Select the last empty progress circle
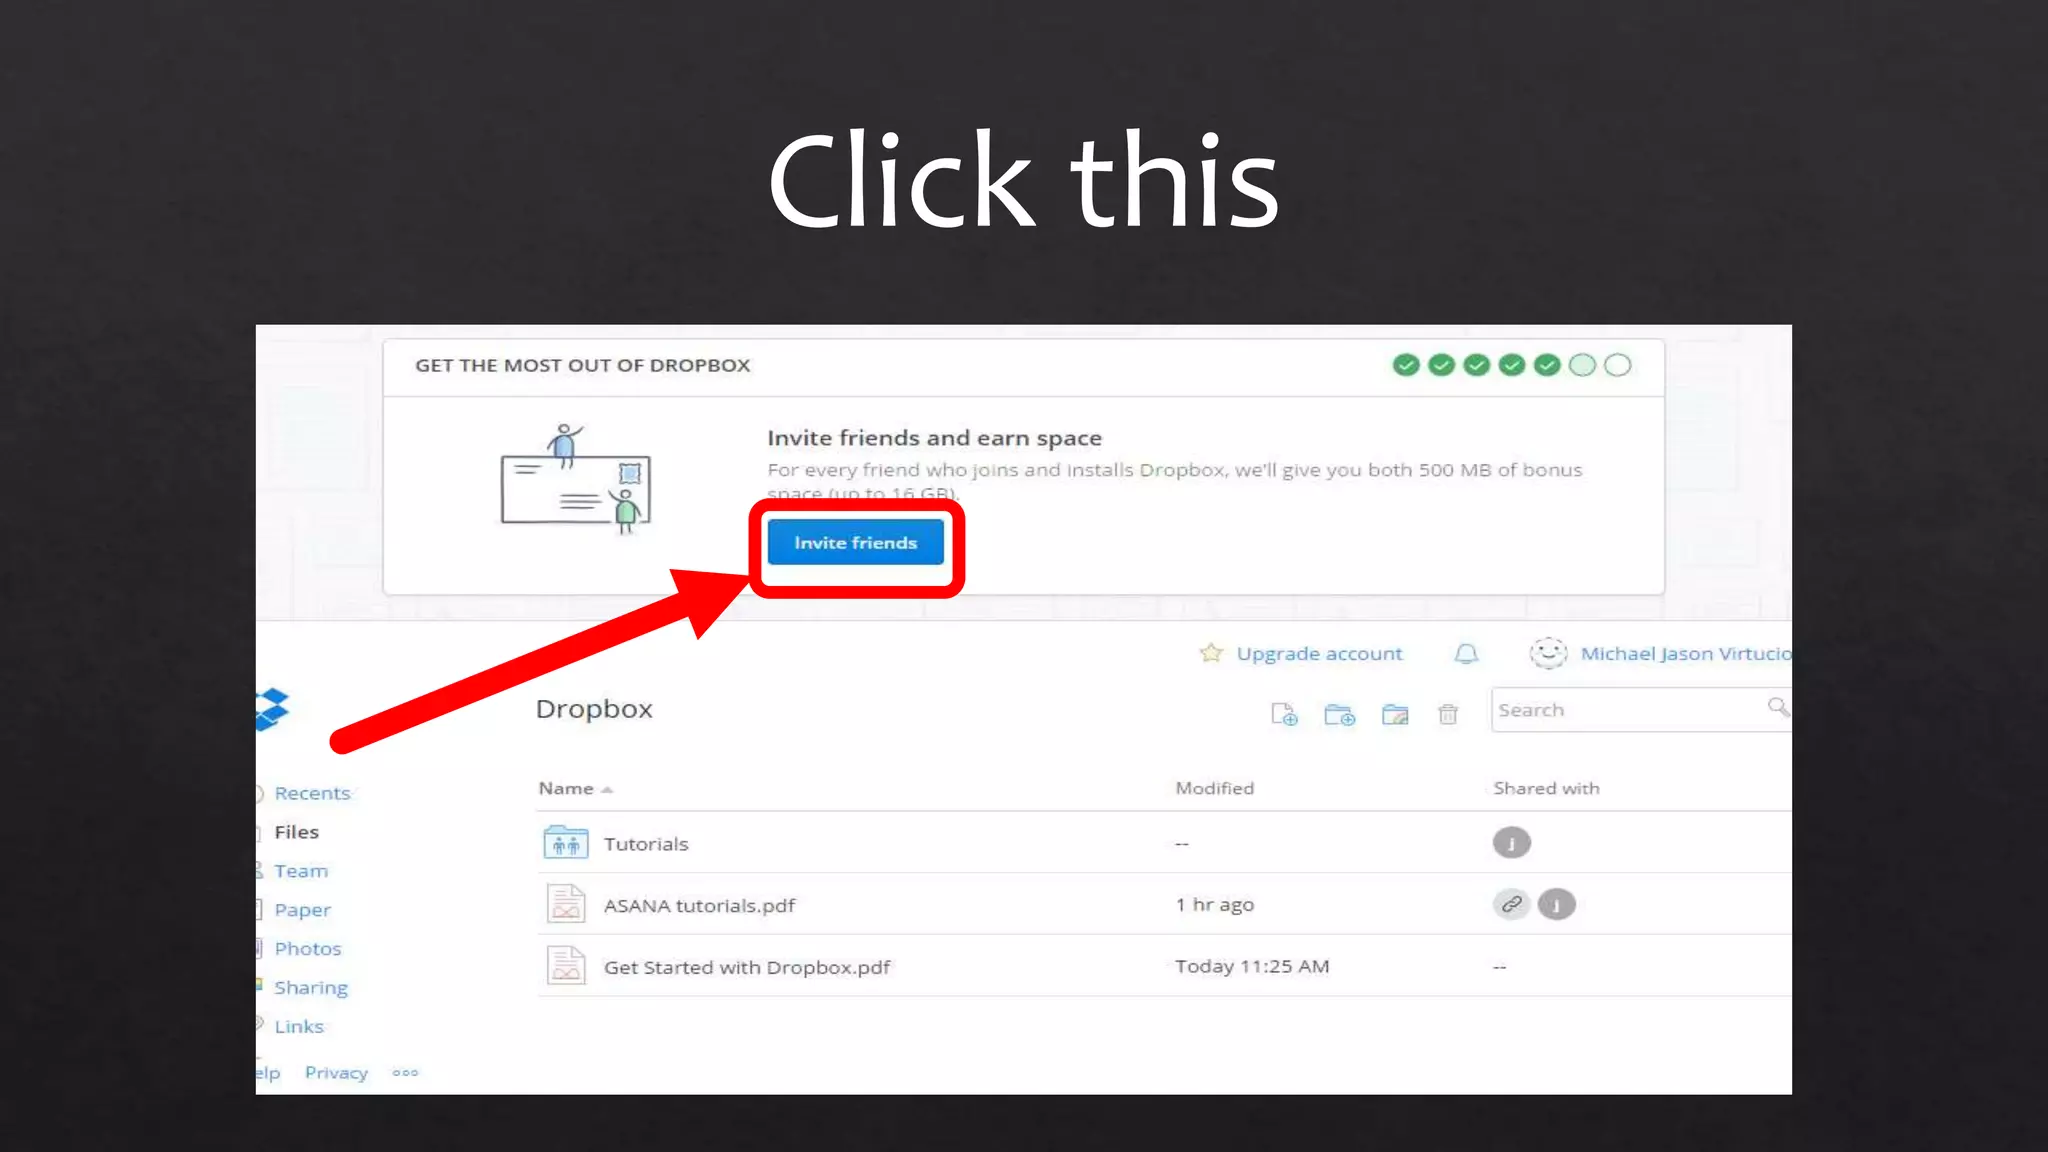Image resolution: width=2048 pixels, height=1152 pixels. pyautogui.click(x=1617, y=365)
